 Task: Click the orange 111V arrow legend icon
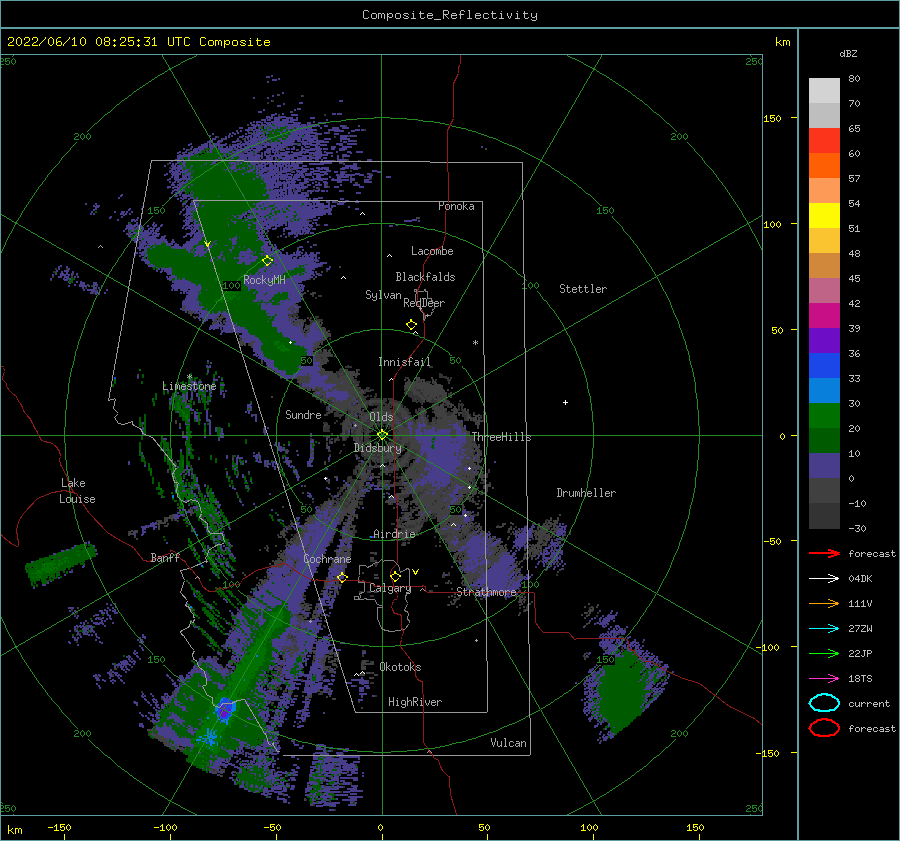pos(824,603)
